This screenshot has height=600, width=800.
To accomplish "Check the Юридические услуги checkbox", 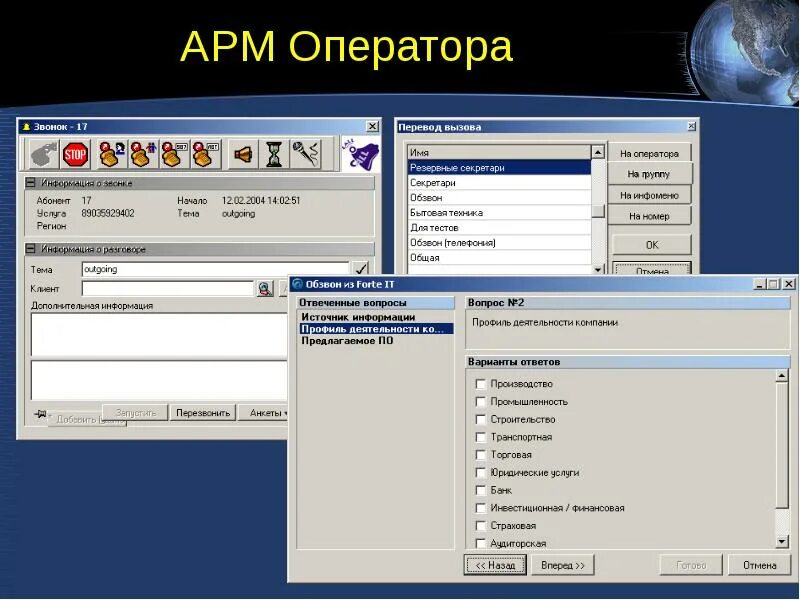I will coord(480,472).
